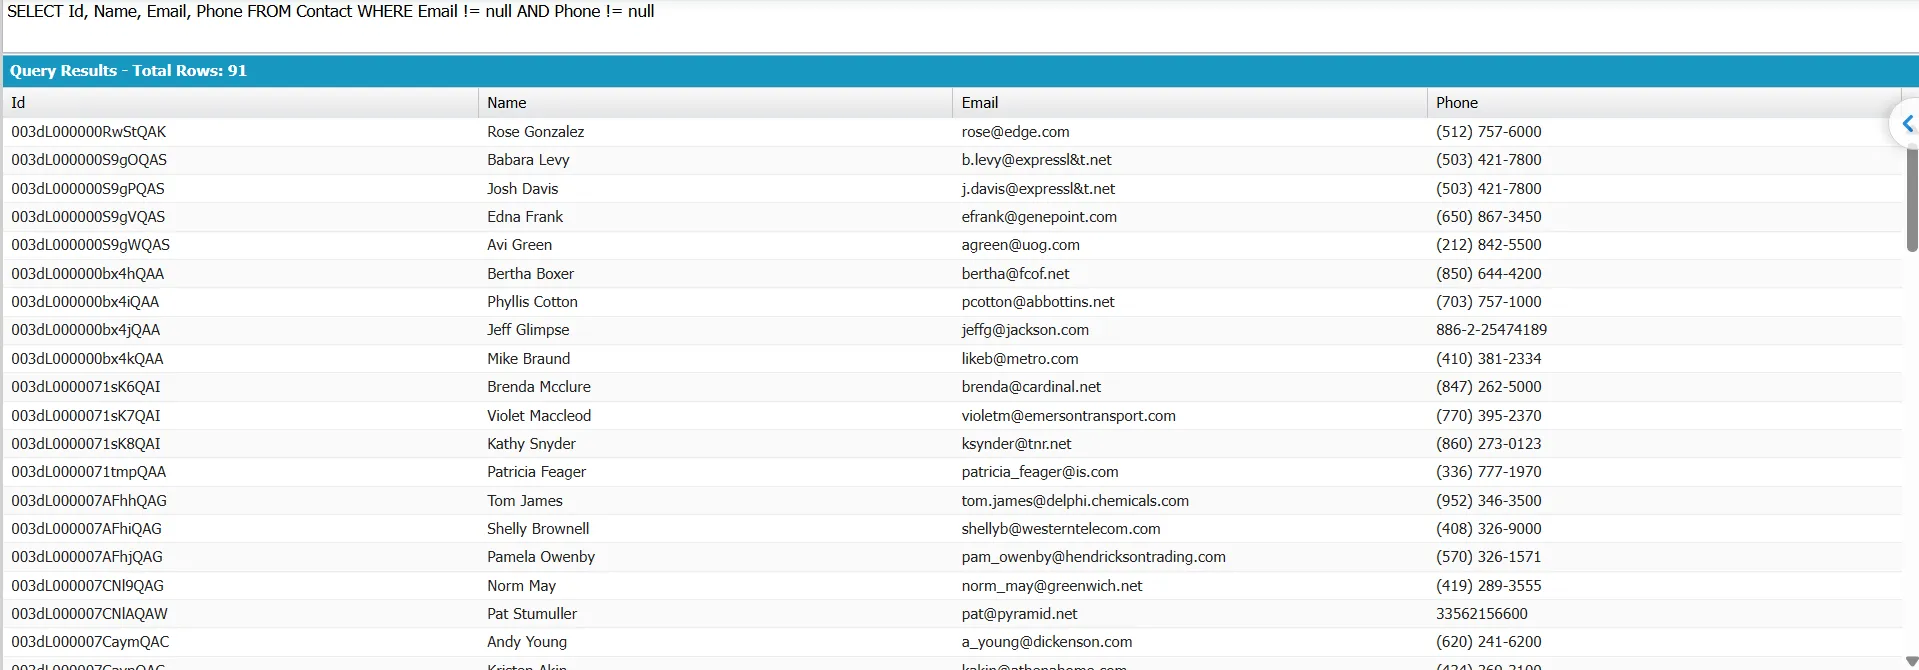
Task: Select the name Mike Braund
Action: tap(528, 359)
